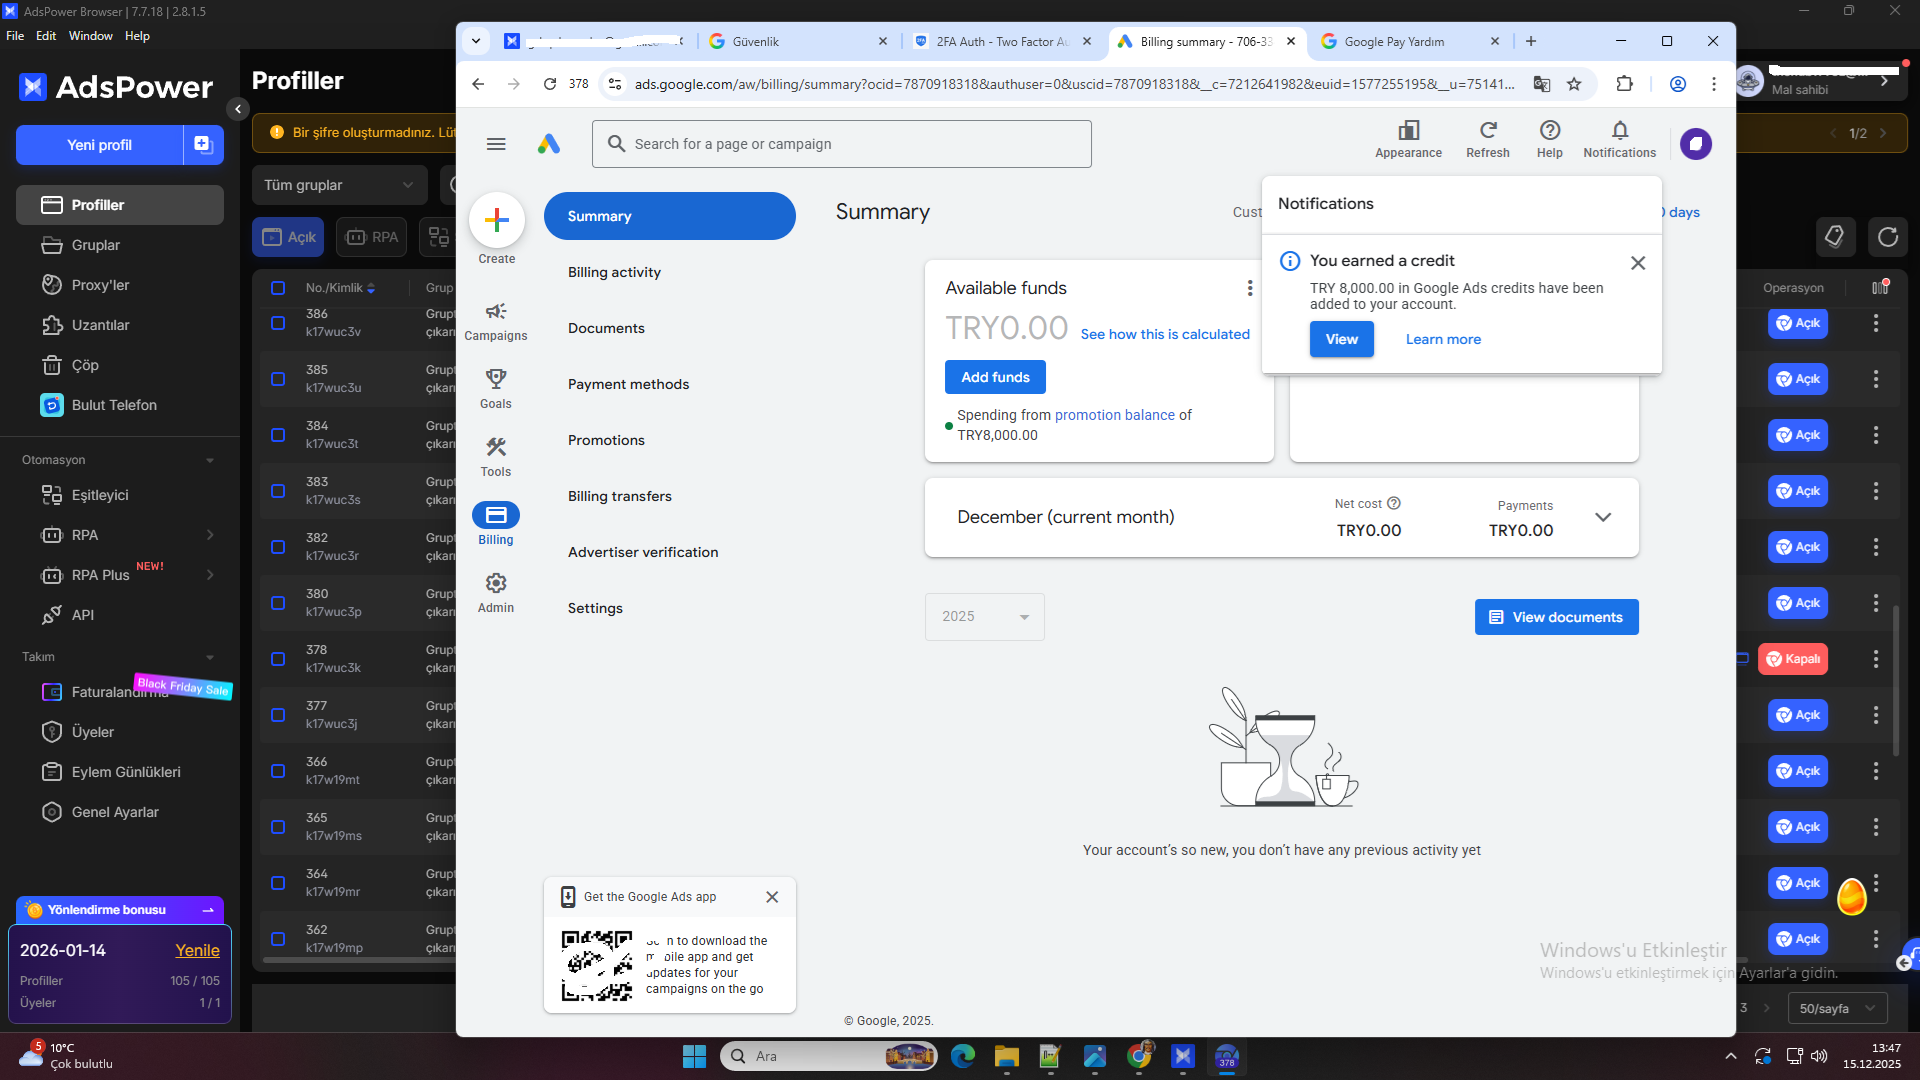The width and height of the screenshot is (1920, 1080).
Task: Open Google Ads main menu hamburger
Action: click(496, 144)
